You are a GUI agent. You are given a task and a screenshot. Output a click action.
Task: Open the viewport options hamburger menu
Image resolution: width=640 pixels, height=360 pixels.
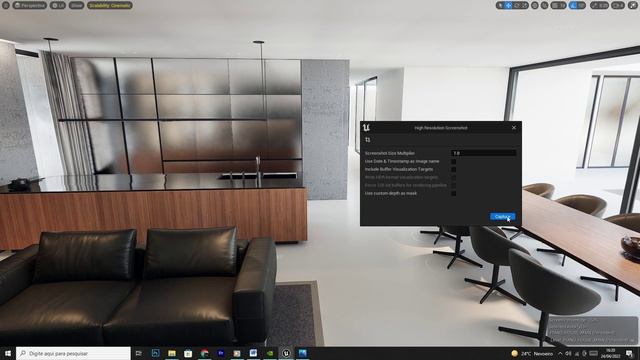click(x=6, y=5)
